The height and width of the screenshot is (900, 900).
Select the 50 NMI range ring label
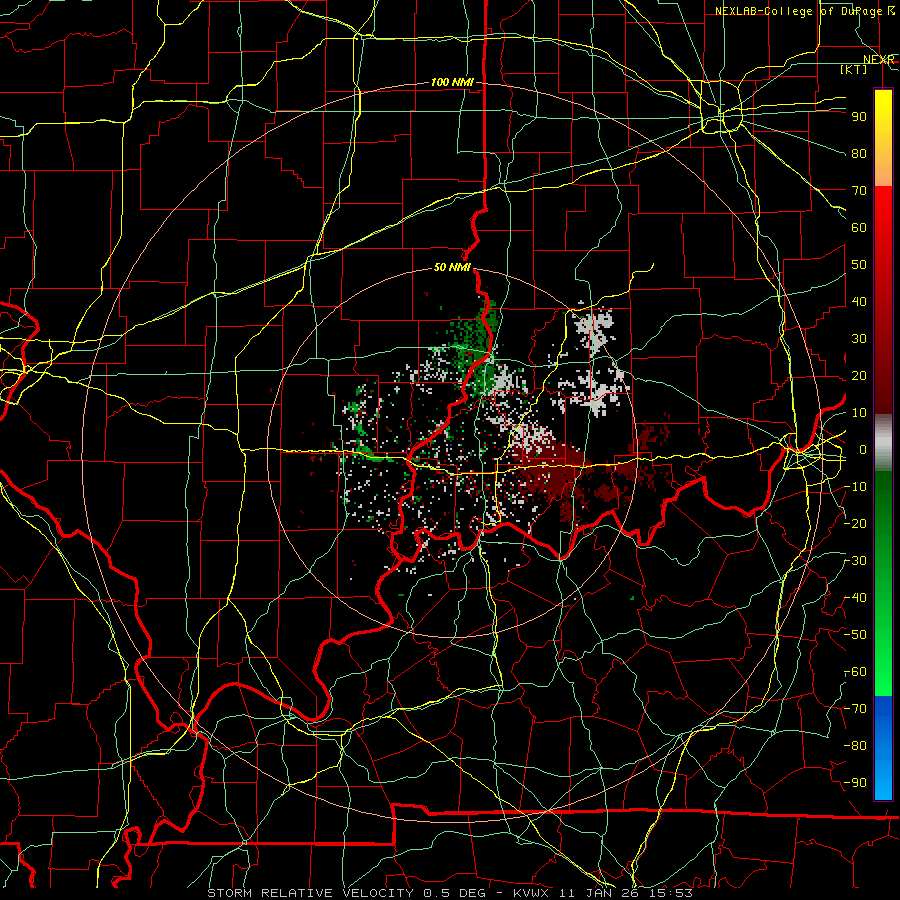(452, 267)
